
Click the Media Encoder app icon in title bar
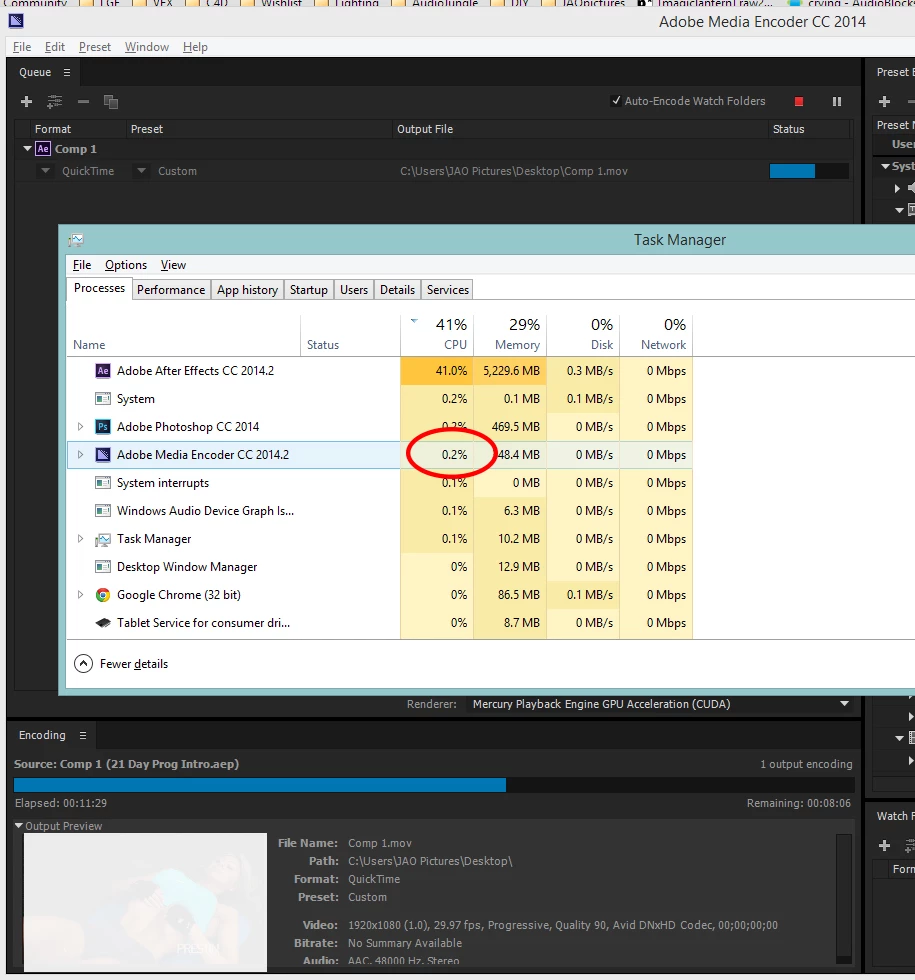16,21
